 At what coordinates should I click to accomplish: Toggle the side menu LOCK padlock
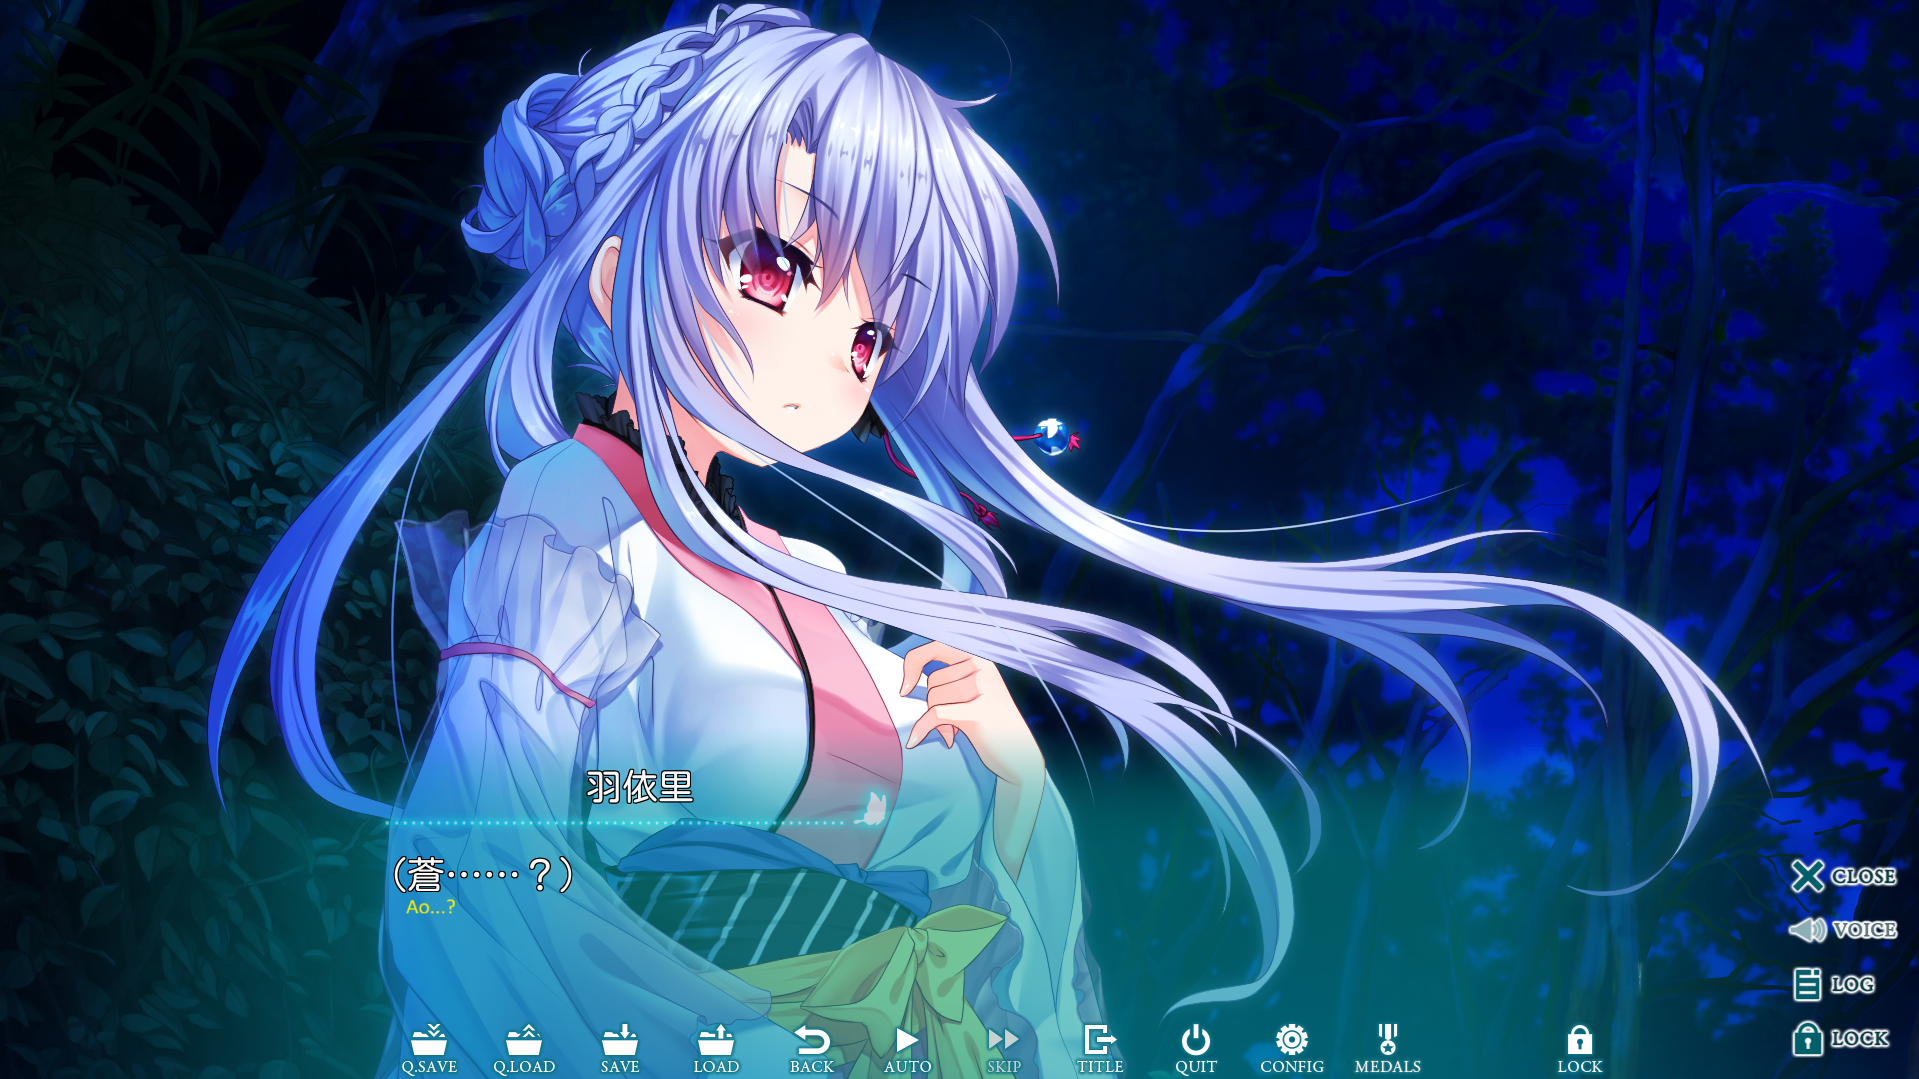1841,1038
